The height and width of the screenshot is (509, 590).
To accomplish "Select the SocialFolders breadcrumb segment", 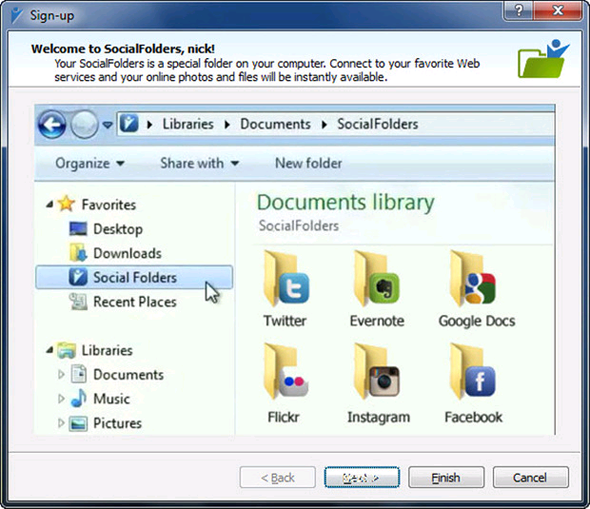I will point(377,124).
